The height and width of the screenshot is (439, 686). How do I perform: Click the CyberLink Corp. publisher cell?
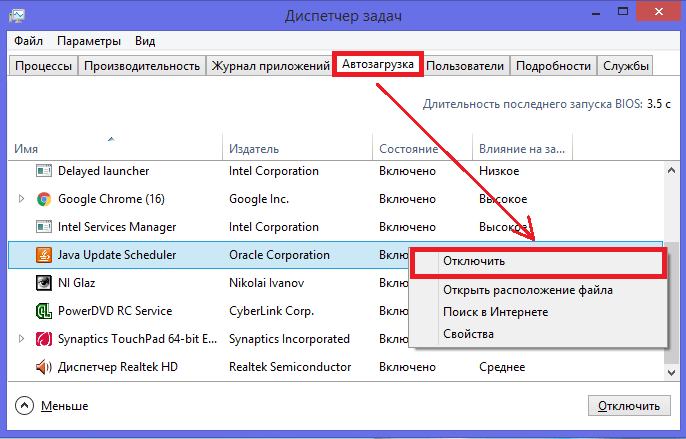272,311
